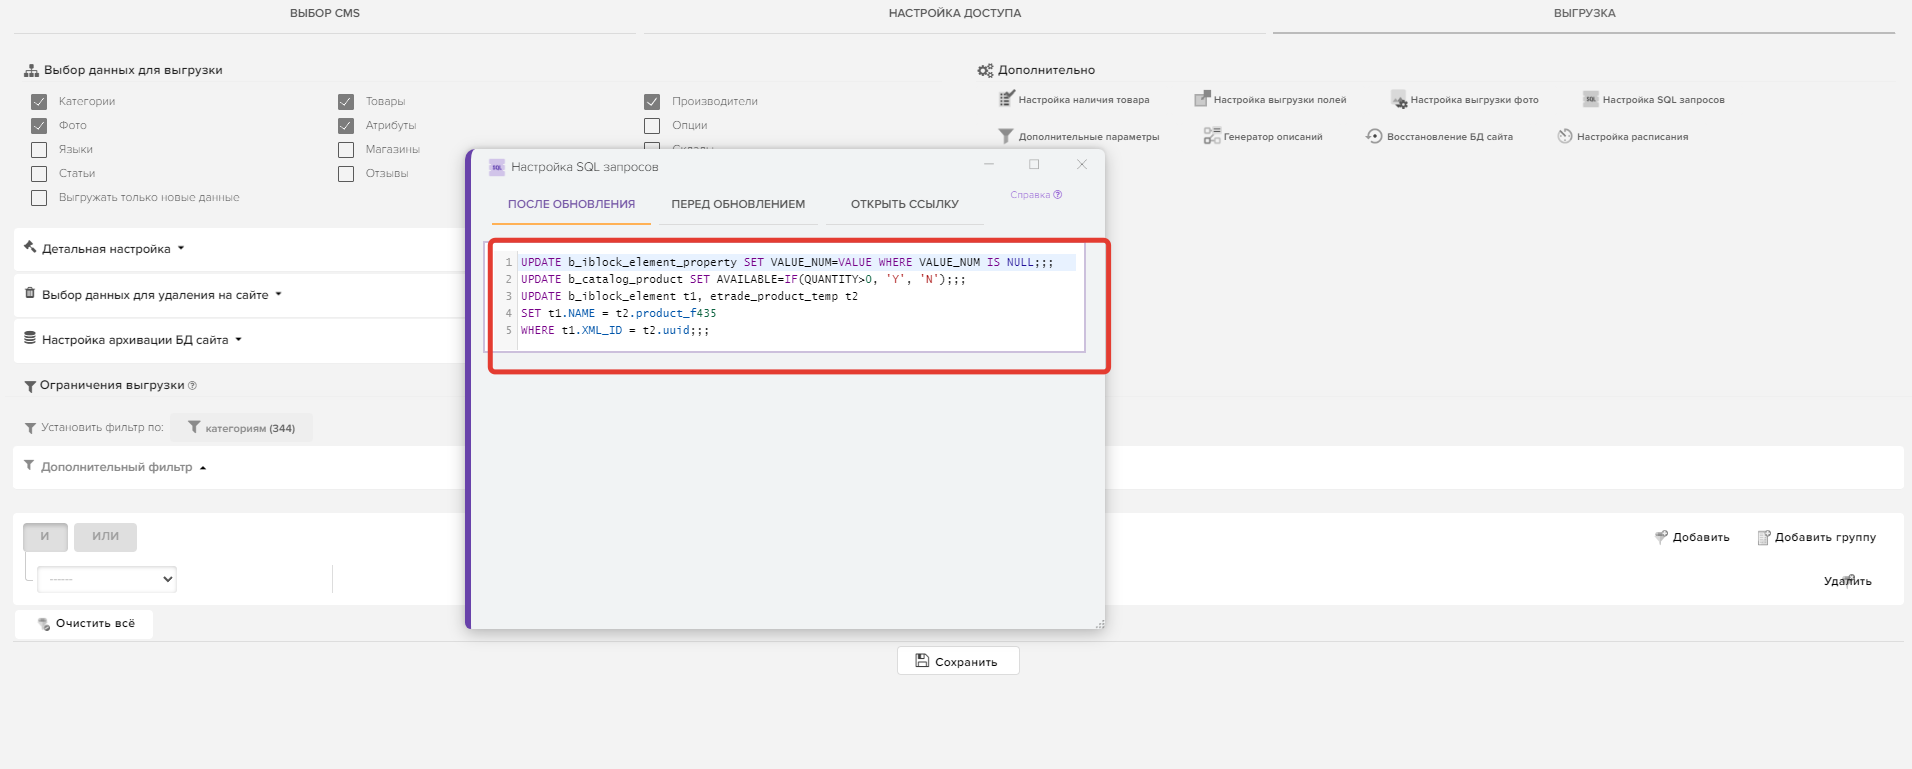The height and width of the screenshot is (769, 1912).
Task: Check Выгружать только новые данные
Action: [39, 197]
